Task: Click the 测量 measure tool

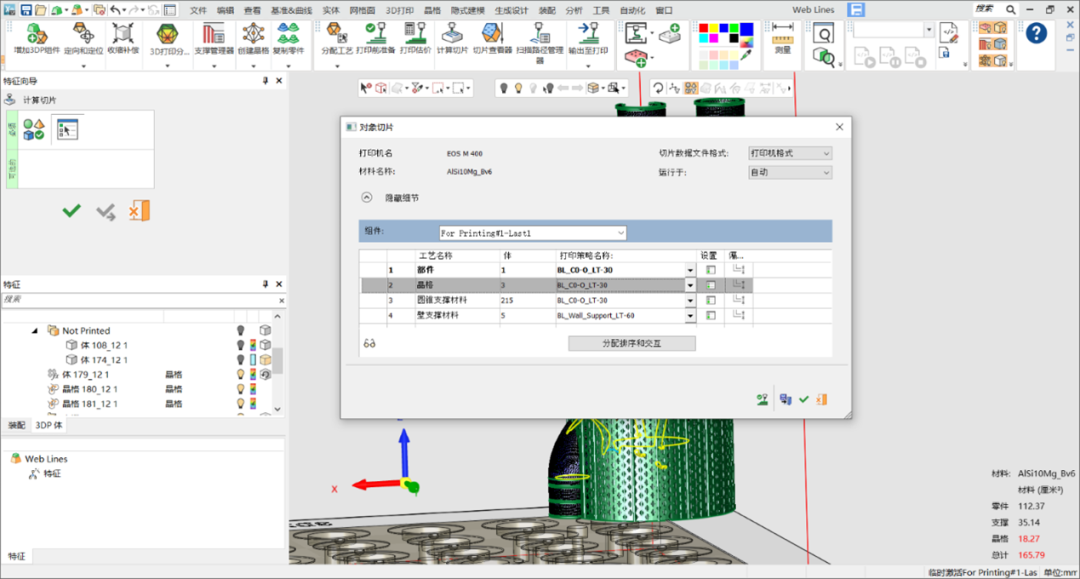Action: click(782, 38)
